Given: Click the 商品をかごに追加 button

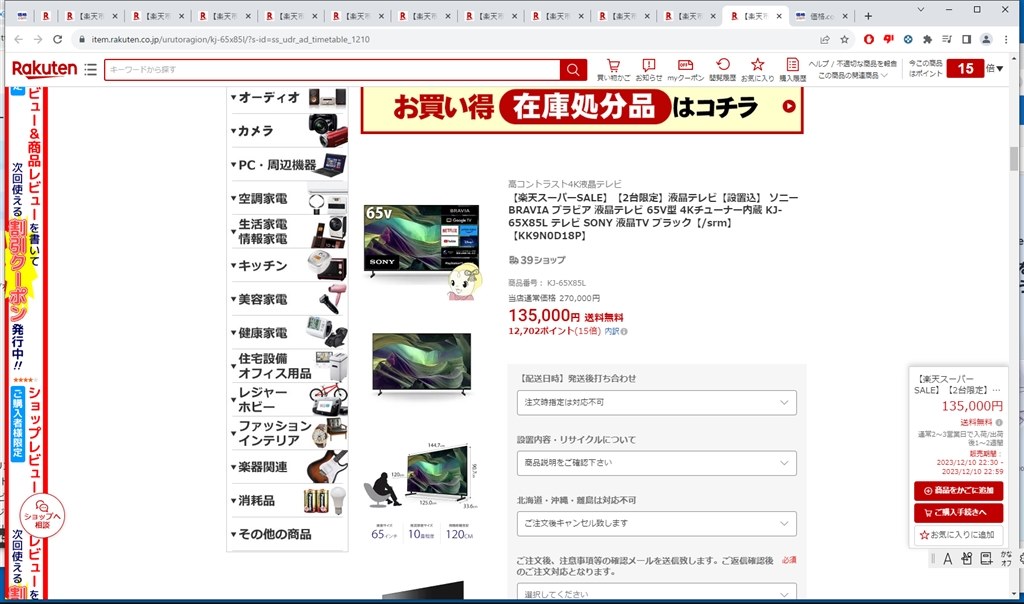Looking at the screenshot, I should coord(958,490).
